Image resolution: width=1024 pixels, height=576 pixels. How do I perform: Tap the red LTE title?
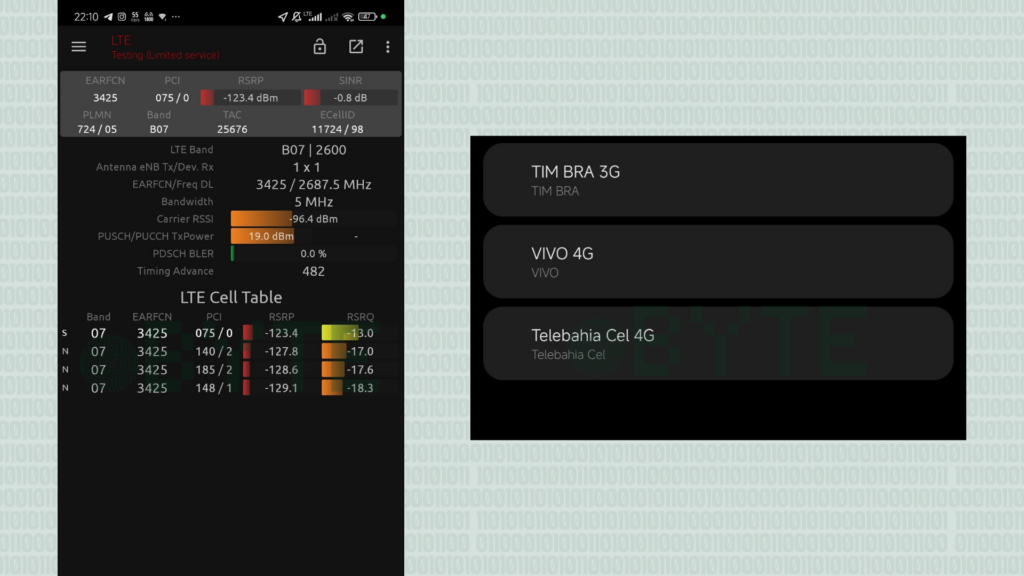[x=121, y=40]
